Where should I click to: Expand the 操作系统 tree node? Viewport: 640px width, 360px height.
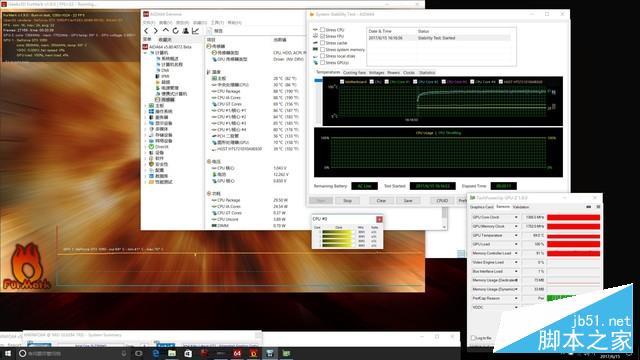(146, 111)
